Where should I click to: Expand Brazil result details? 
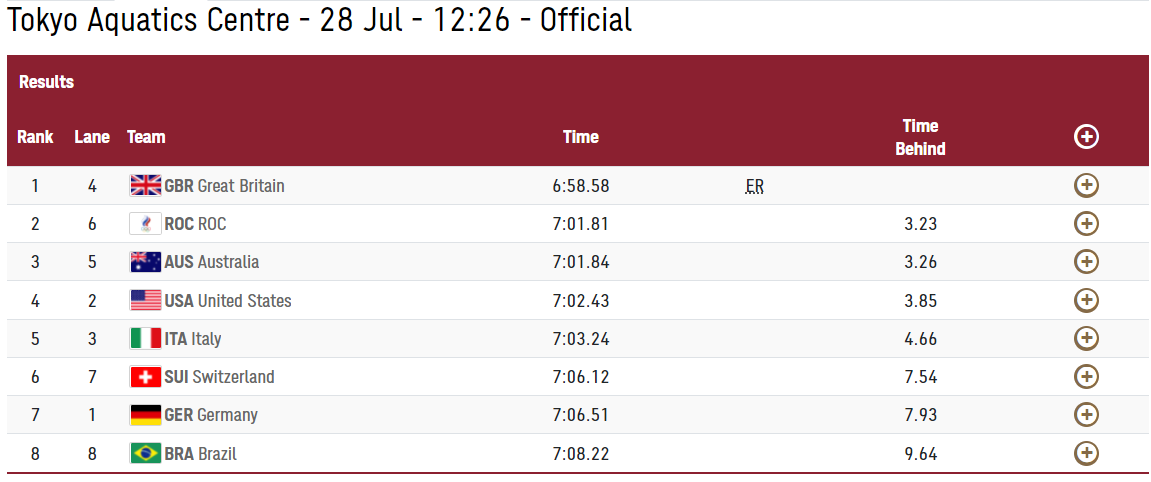point(1086,453)
